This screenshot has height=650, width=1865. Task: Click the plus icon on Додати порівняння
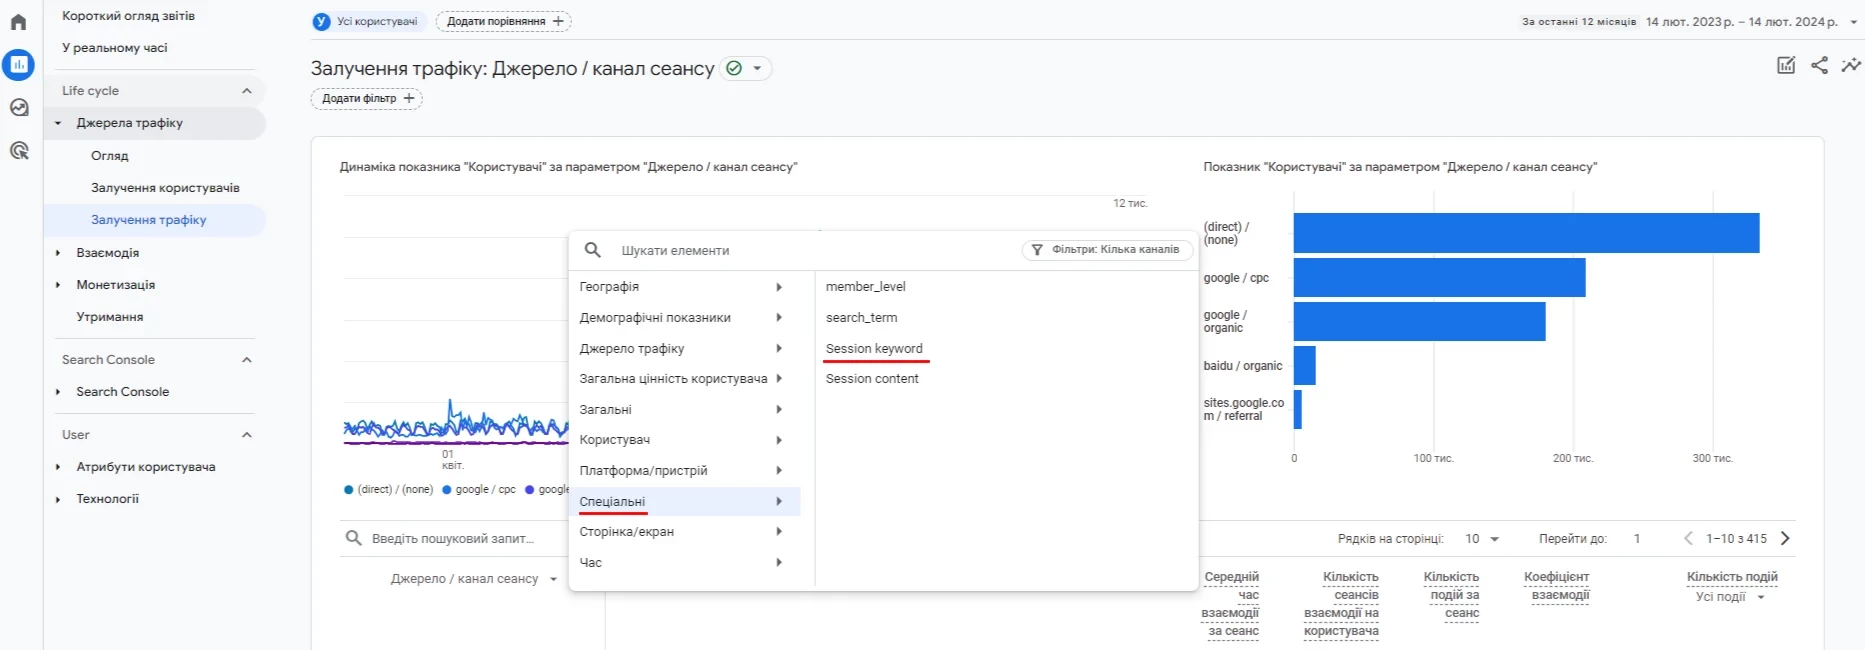pos(558,21)
